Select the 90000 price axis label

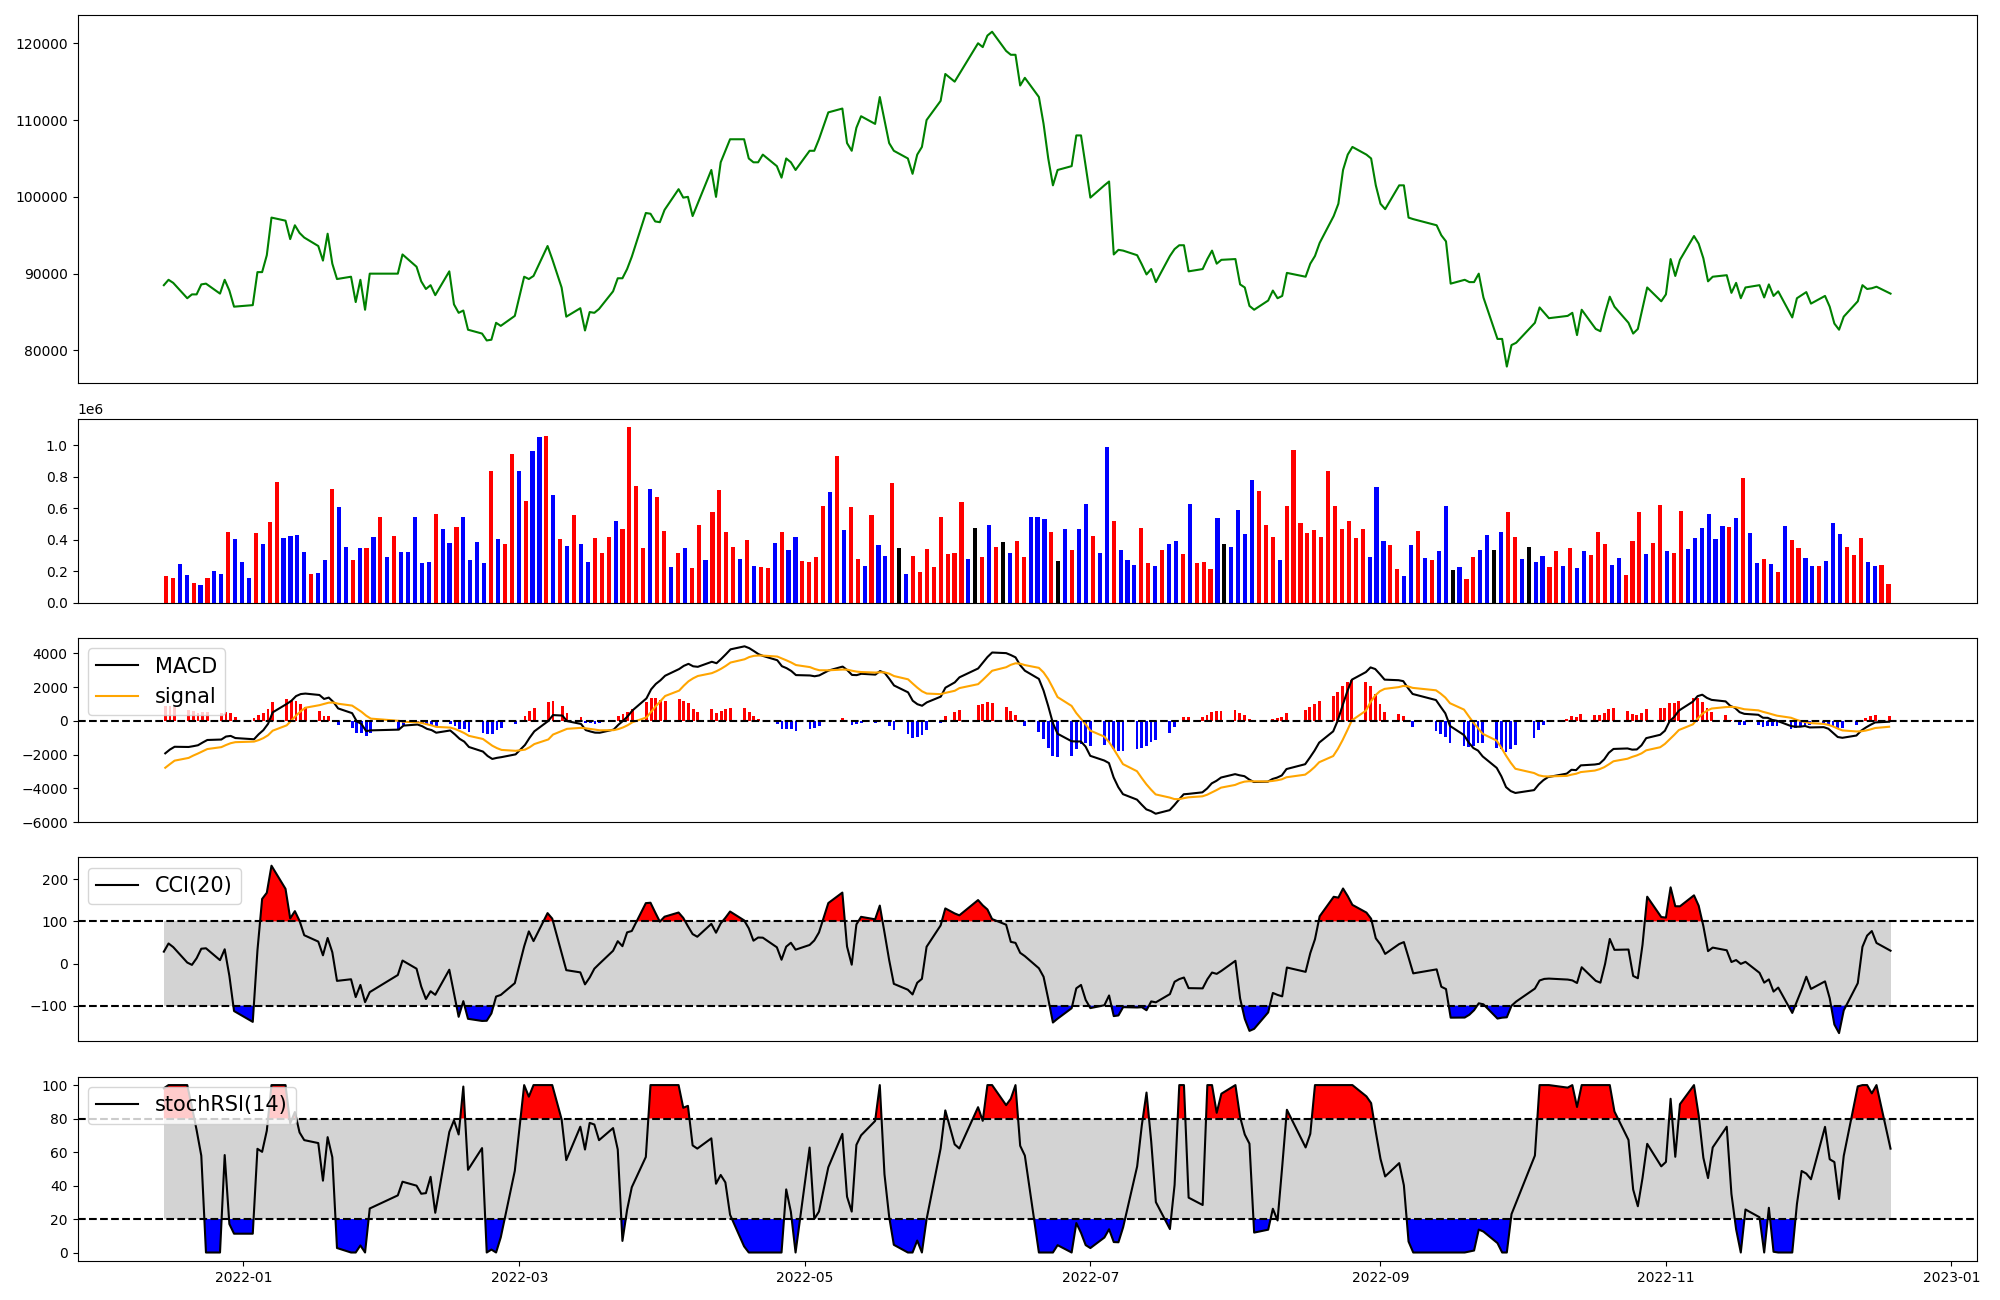tap(46, 275)
